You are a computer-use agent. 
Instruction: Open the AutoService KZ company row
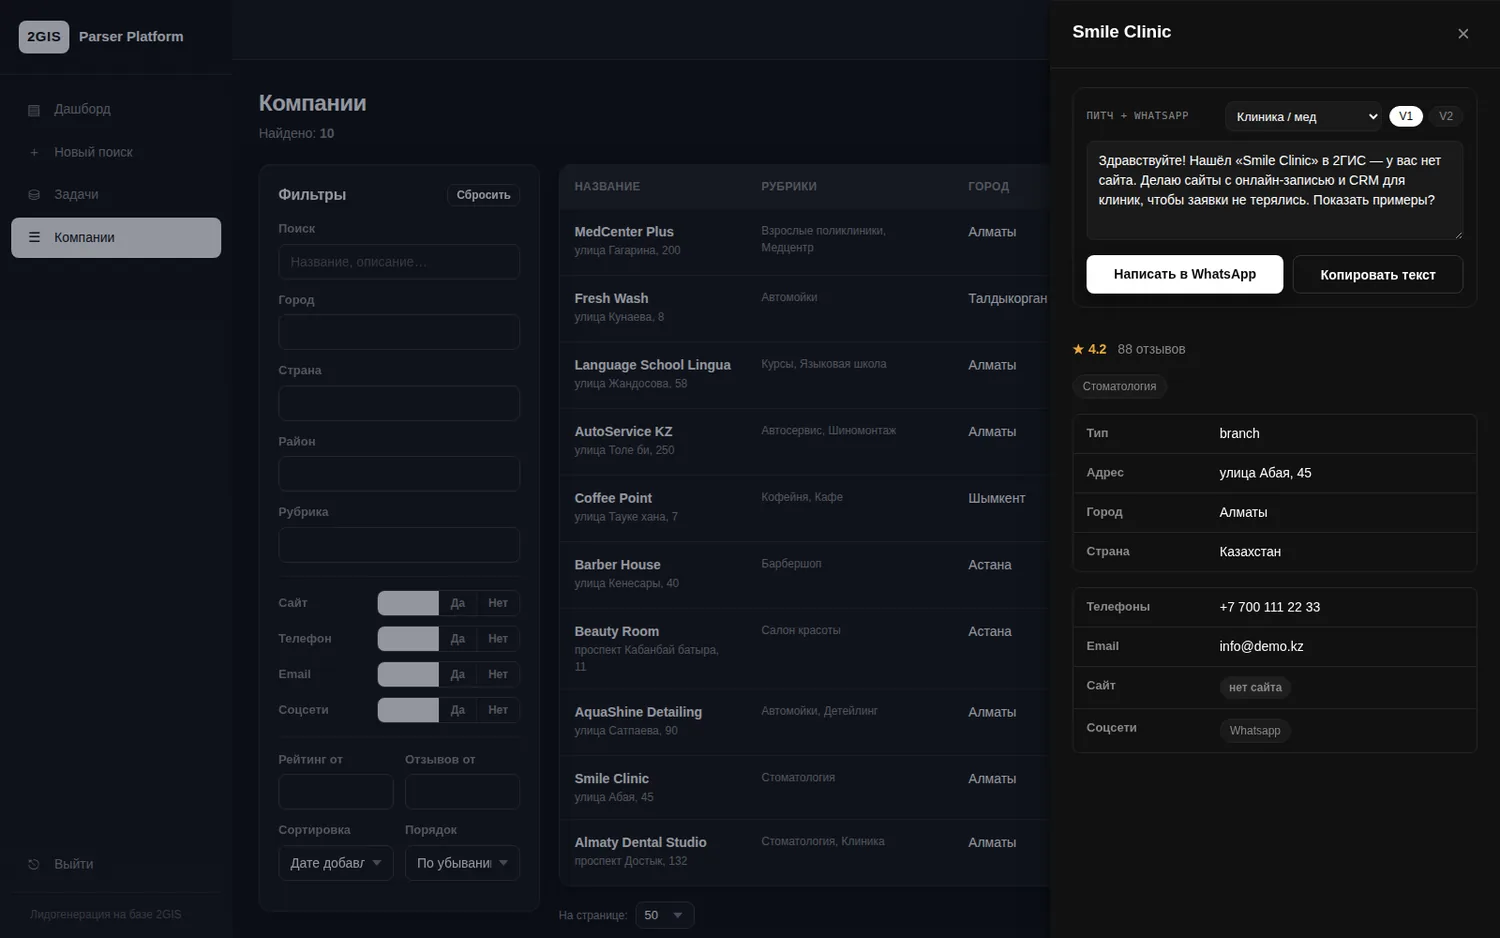click(804, 442)
